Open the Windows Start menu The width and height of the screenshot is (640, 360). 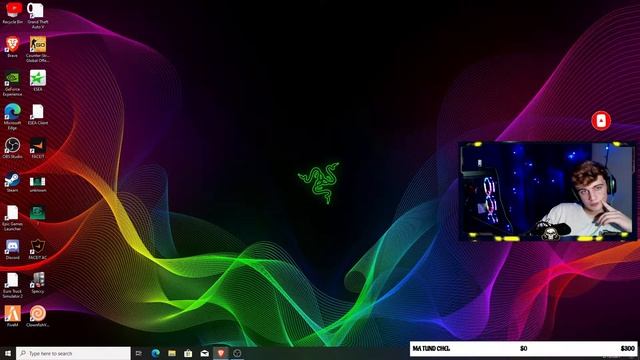coord(8,353)
